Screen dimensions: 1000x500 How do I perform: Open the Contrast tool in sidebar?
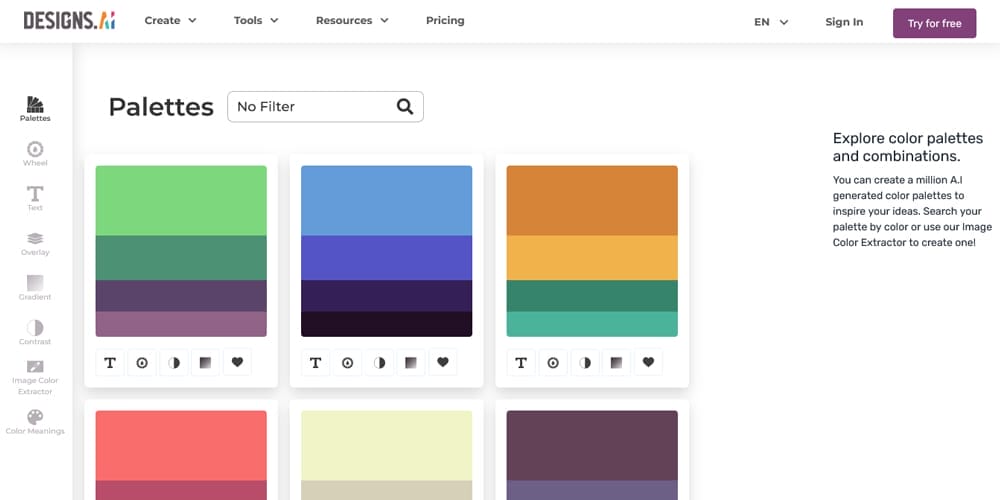click(x=35, y=332)
